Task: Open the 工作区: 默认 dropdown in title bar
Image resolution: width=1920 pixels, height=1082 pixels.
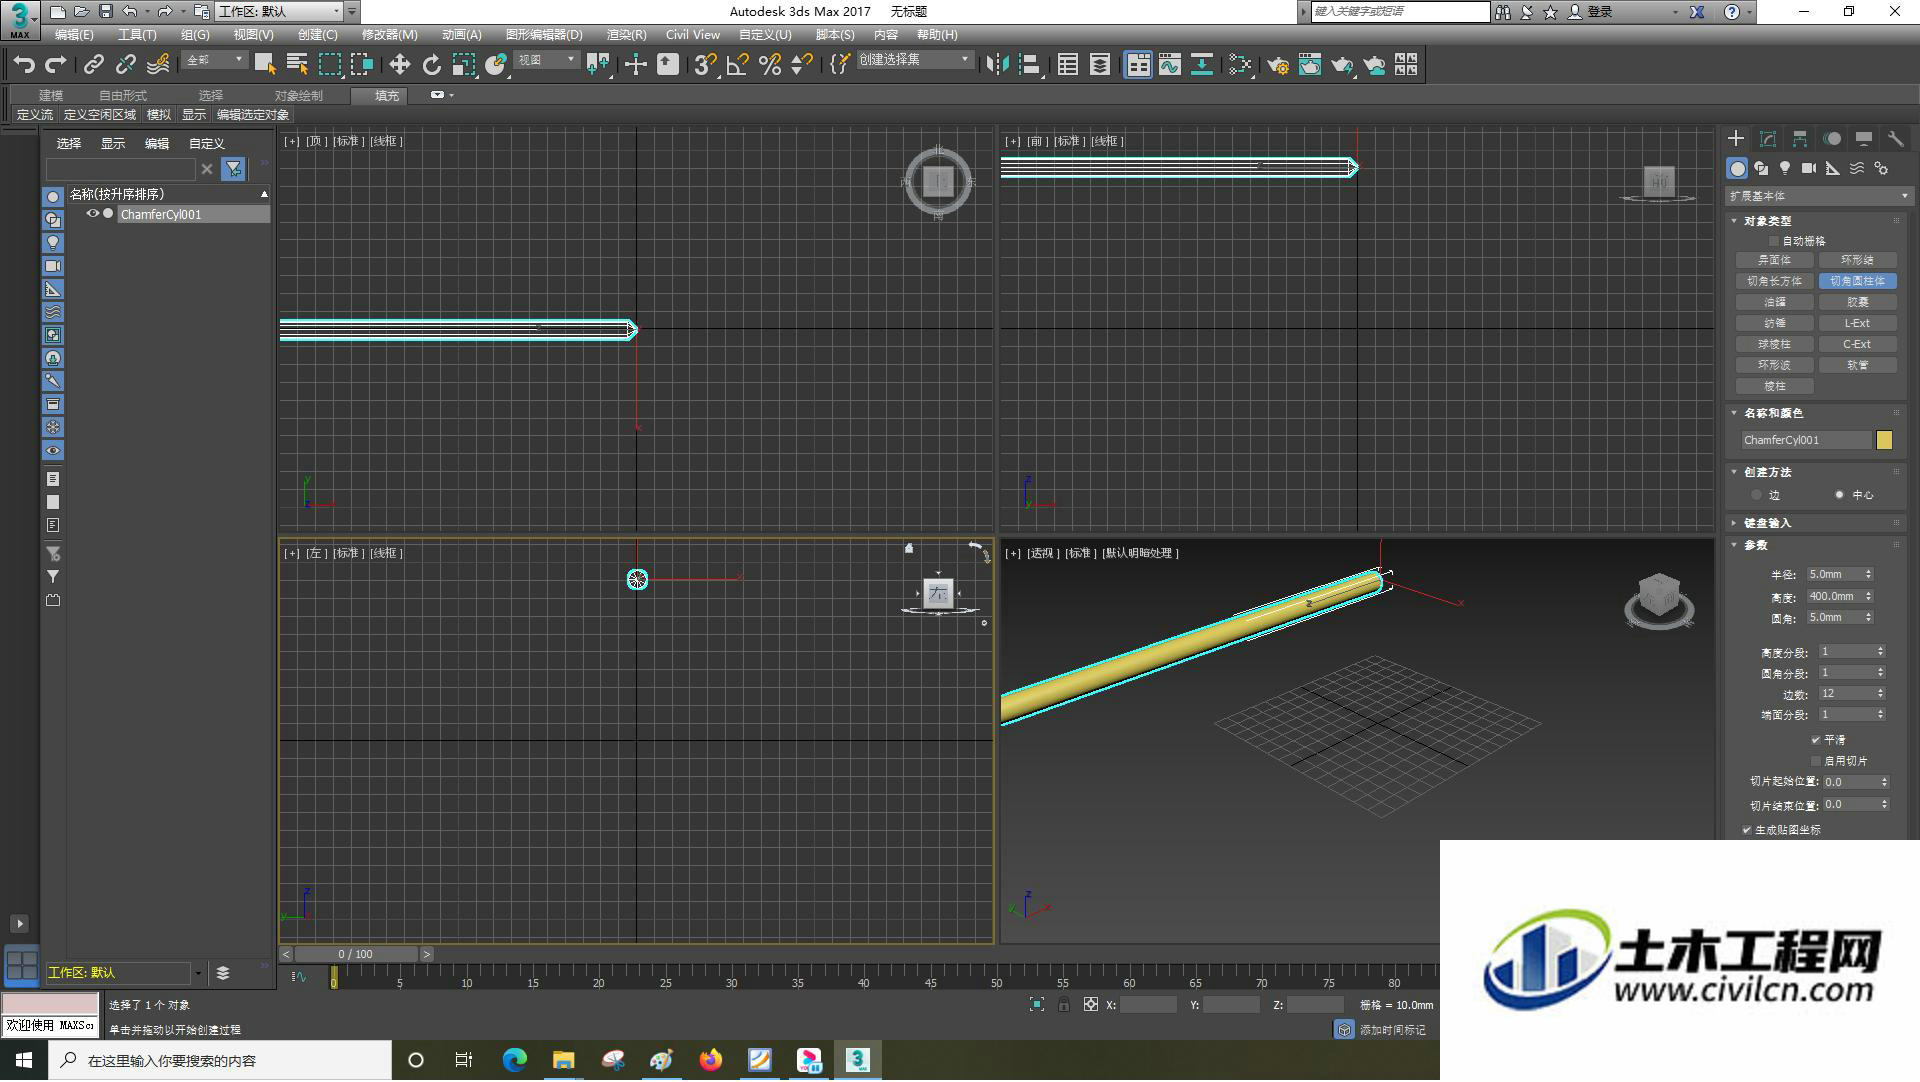Action: [x=280, y=12]
